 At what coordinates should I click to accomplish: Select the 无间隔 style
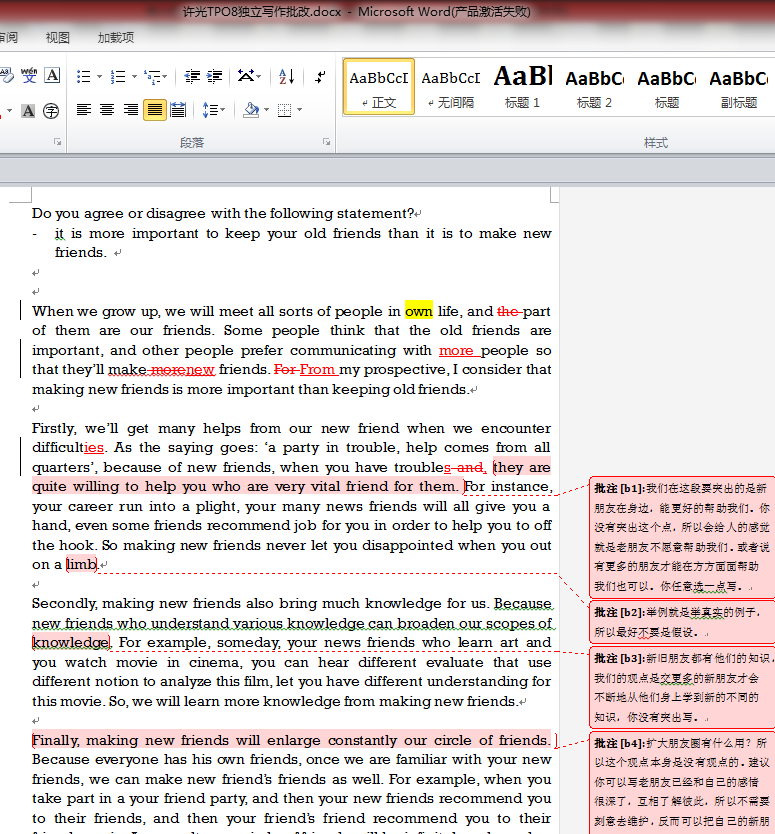point(451,87)
